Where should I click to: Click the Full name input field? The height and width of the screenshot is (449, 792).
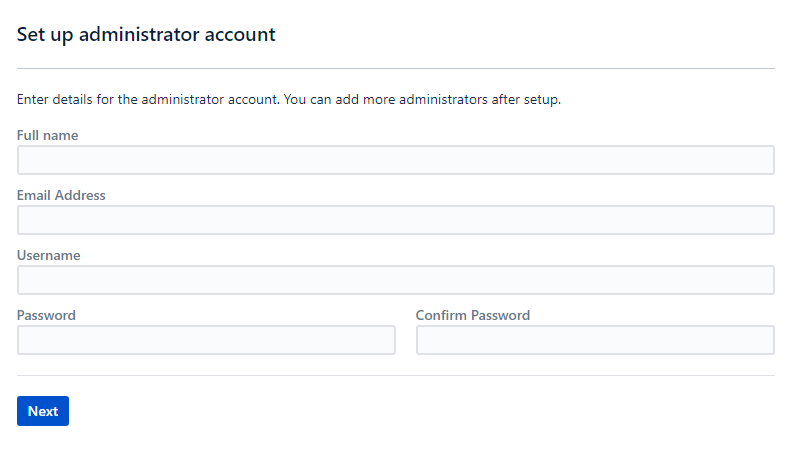click(395, 160)
